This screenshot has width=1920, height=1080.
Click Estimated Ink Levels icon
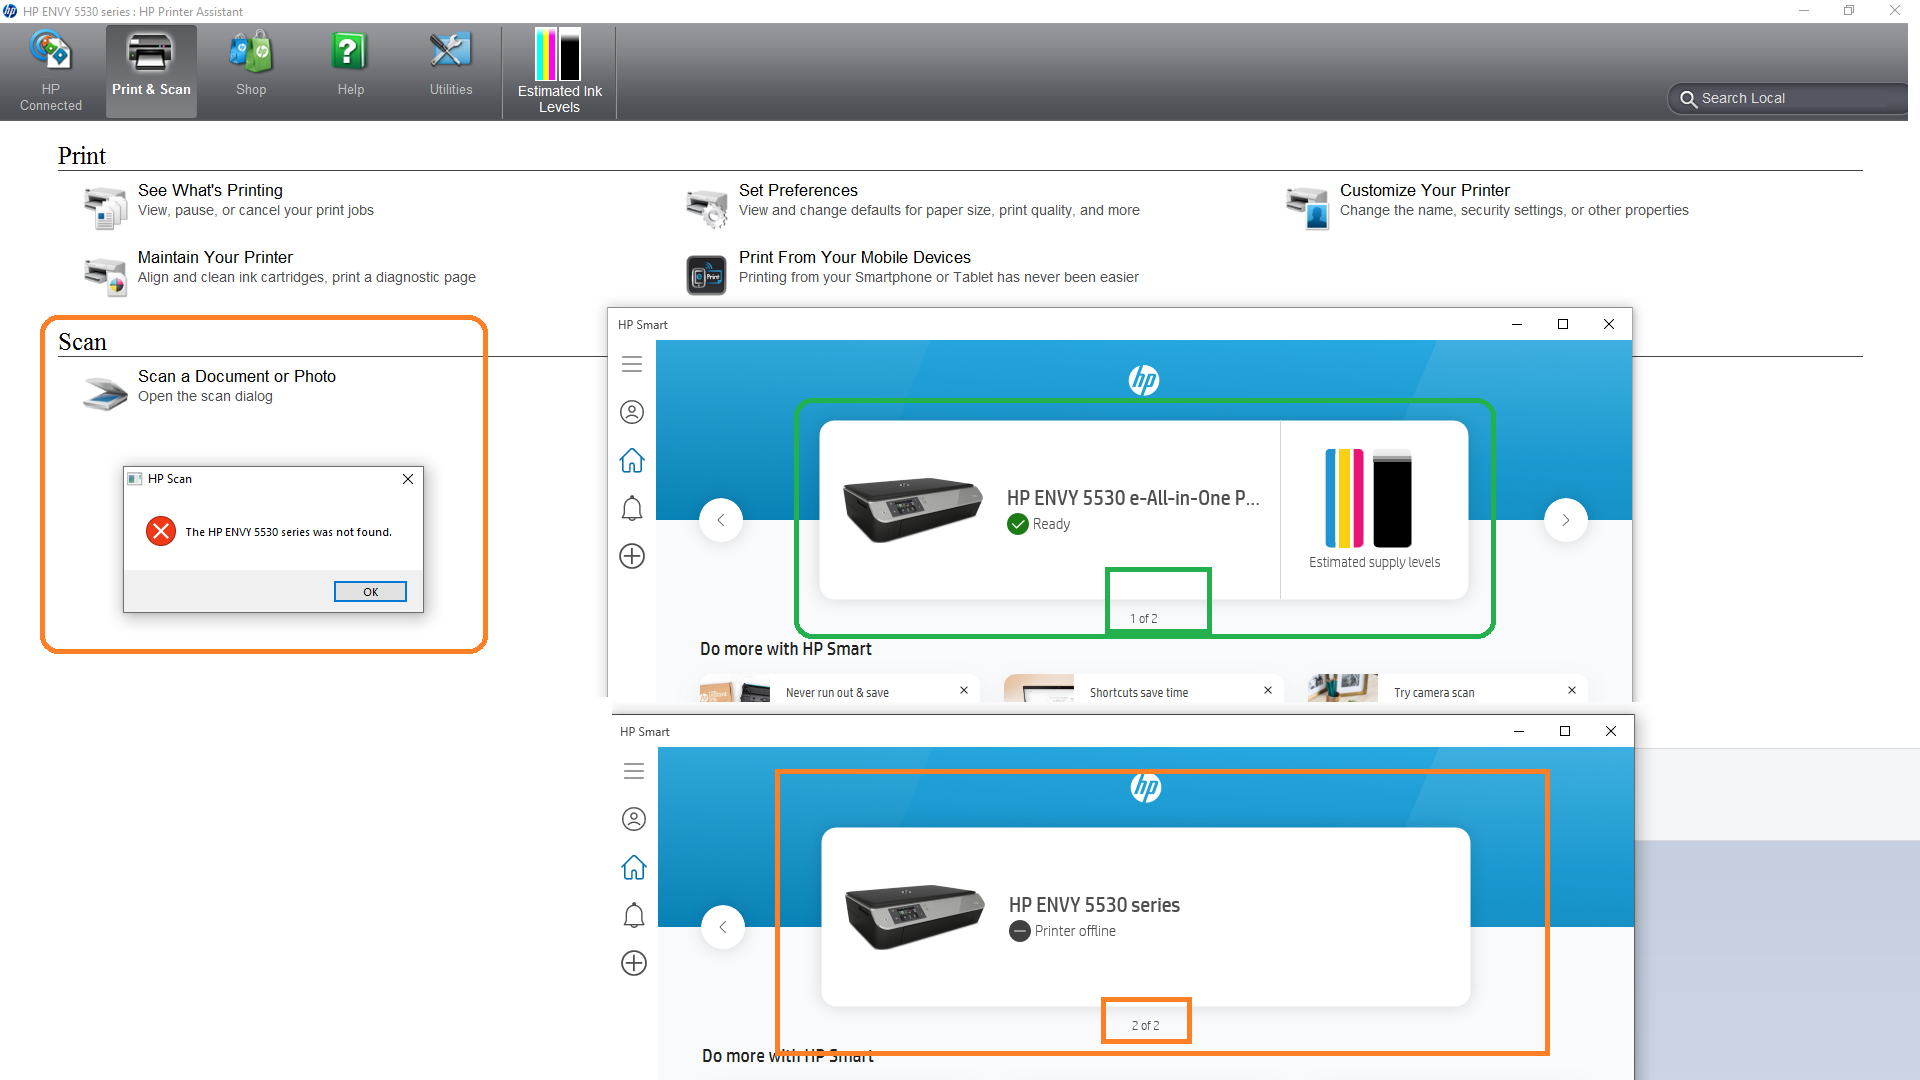click(x=559, y=70)
